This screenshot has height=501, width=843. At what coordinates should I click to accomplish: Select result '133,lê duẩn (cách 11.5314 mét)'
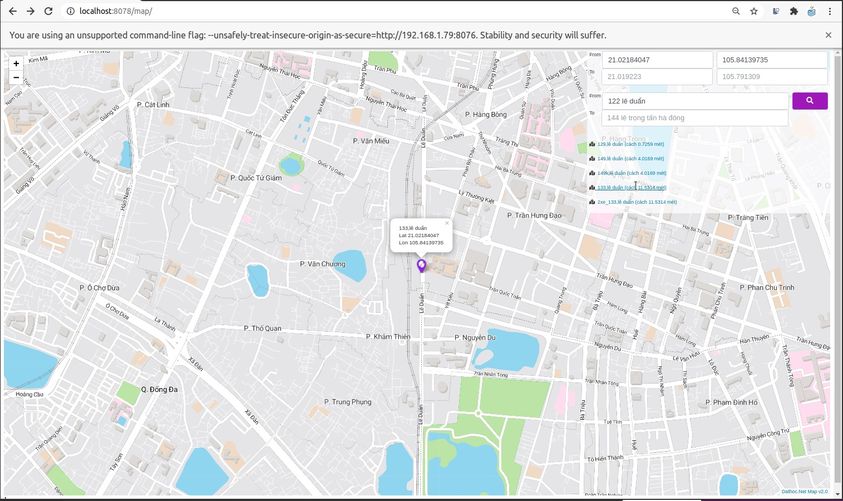631,188
